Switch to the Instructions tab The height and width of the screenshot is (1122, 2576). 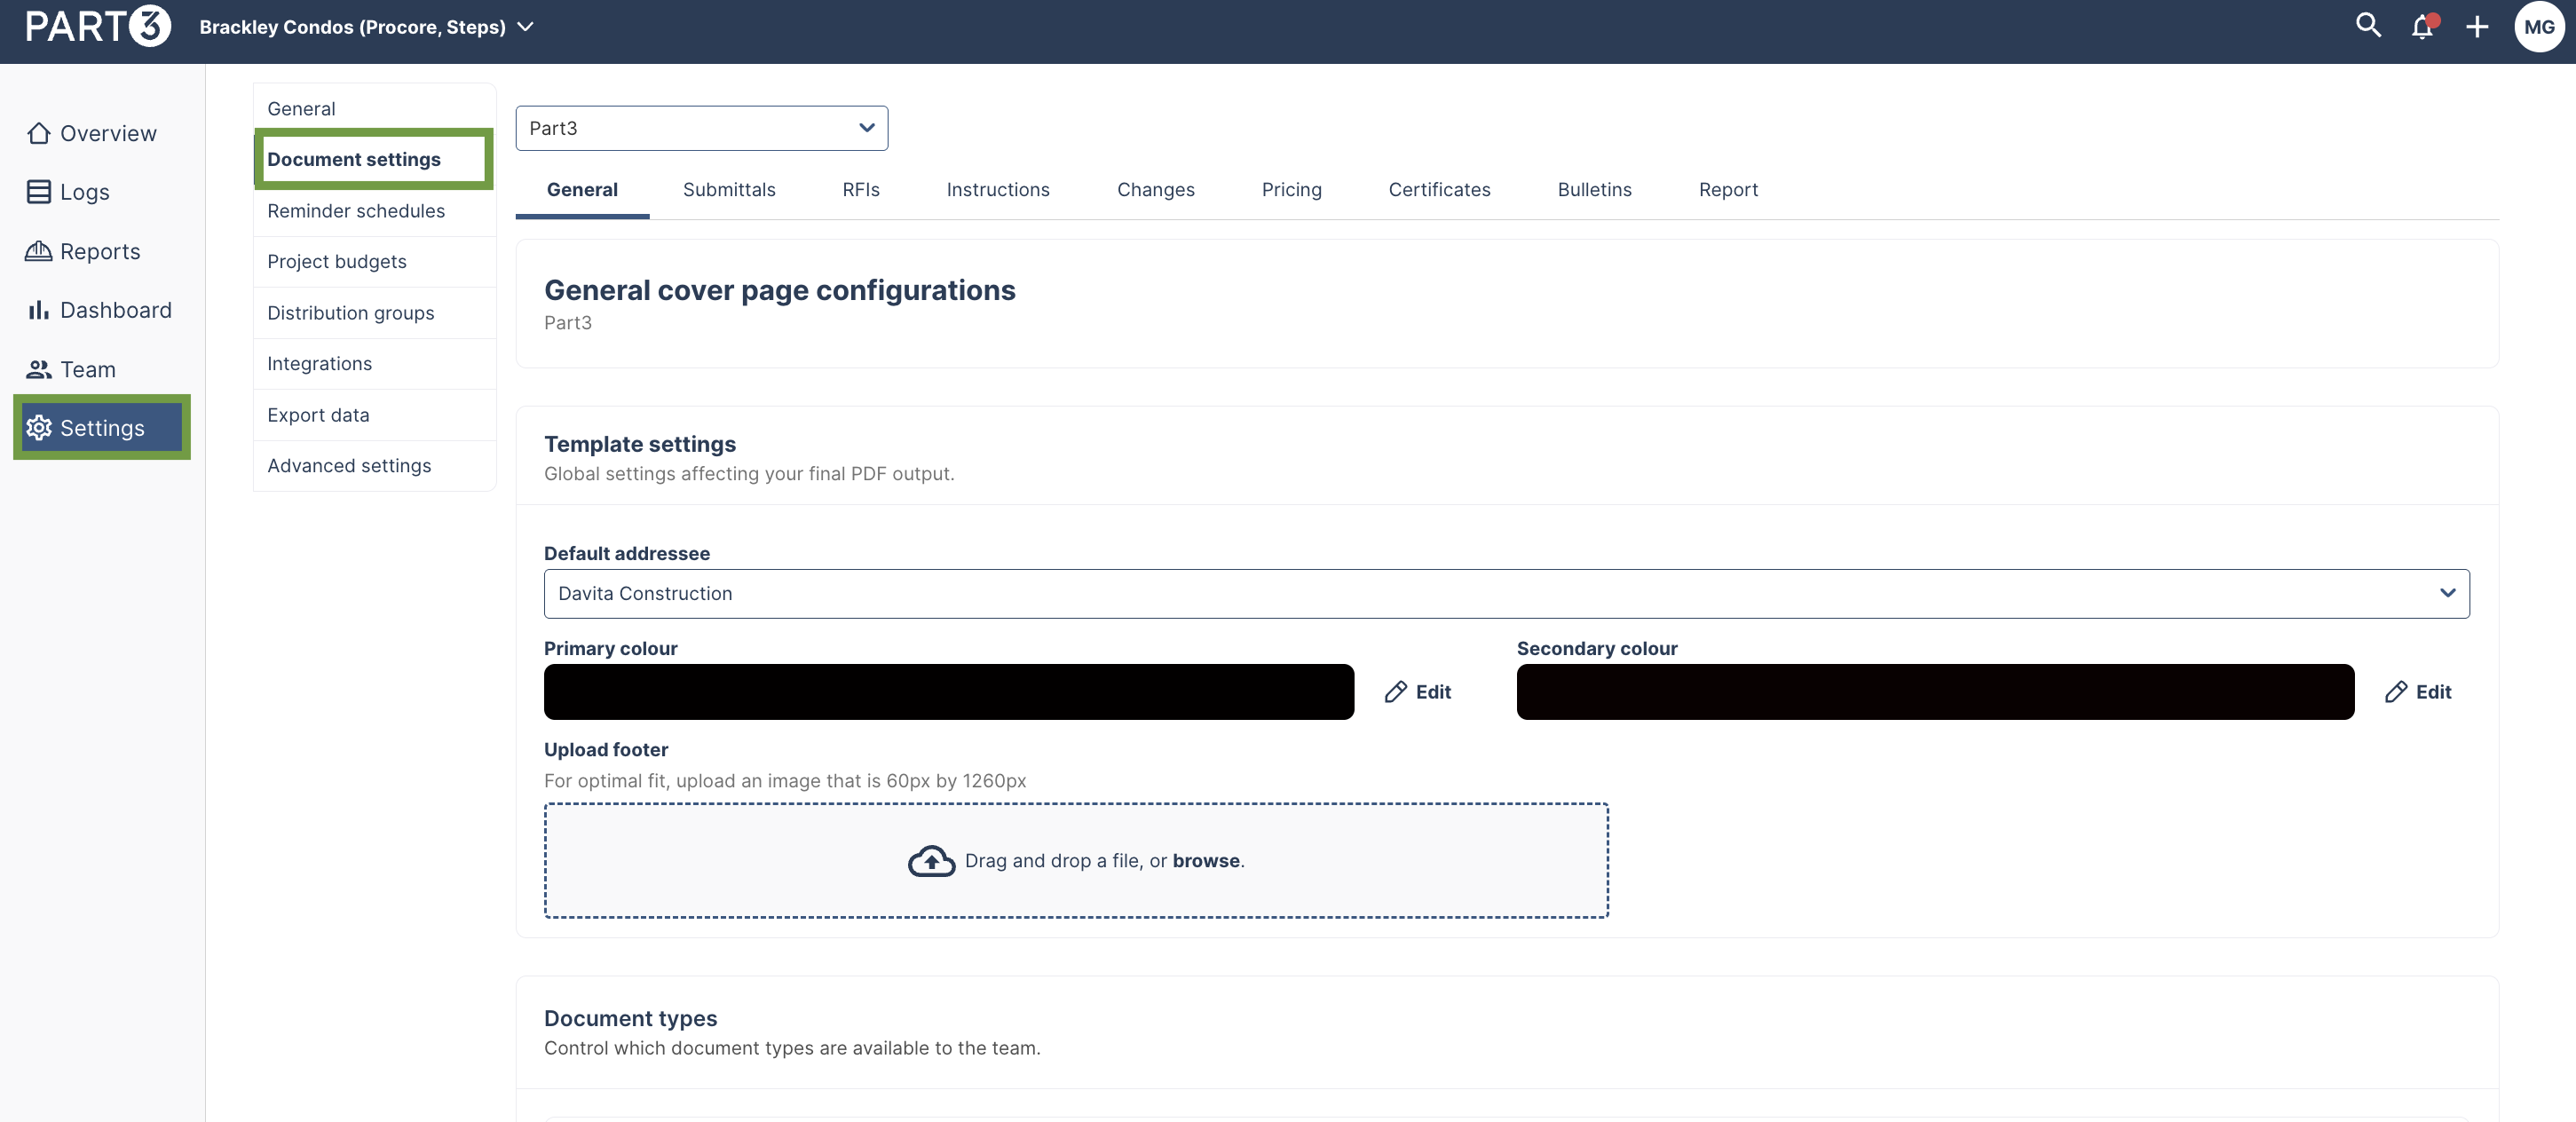click(998, 190)
